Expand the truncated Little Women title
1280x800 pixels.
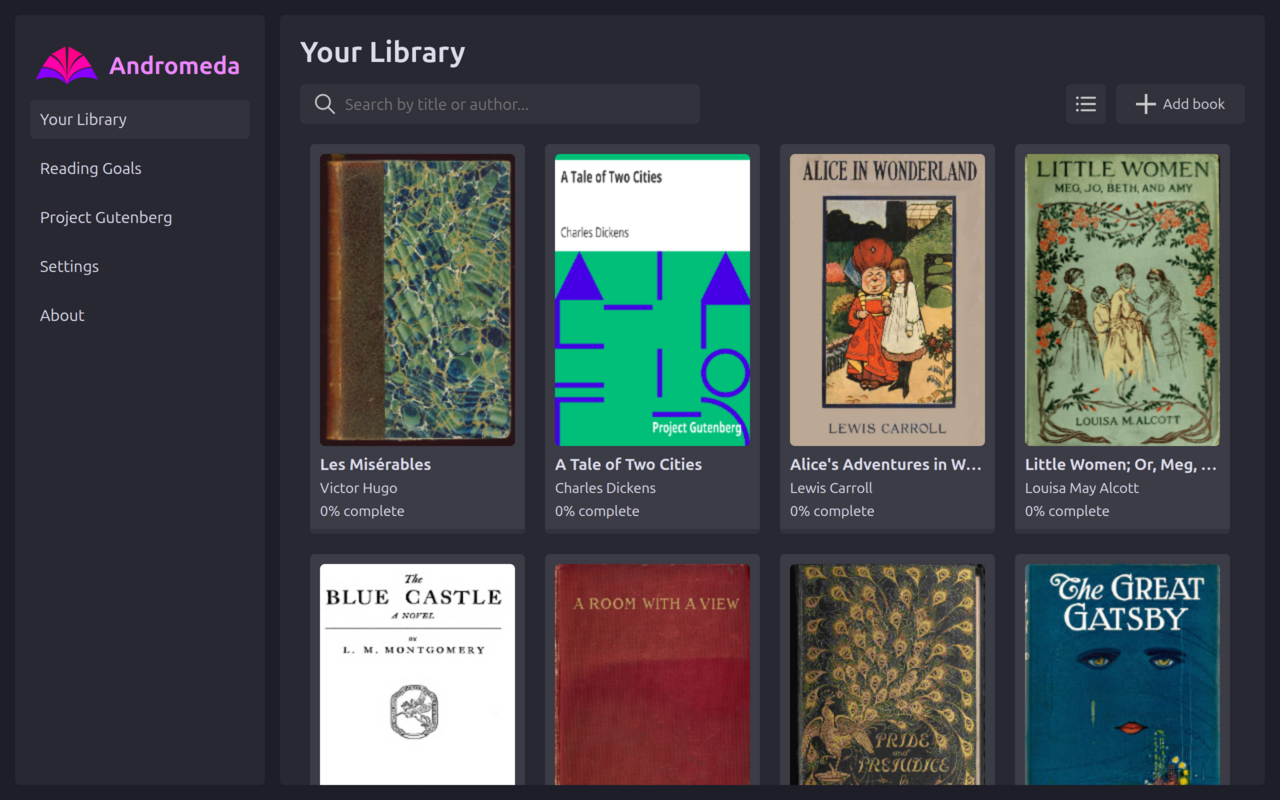(1120, 464)
